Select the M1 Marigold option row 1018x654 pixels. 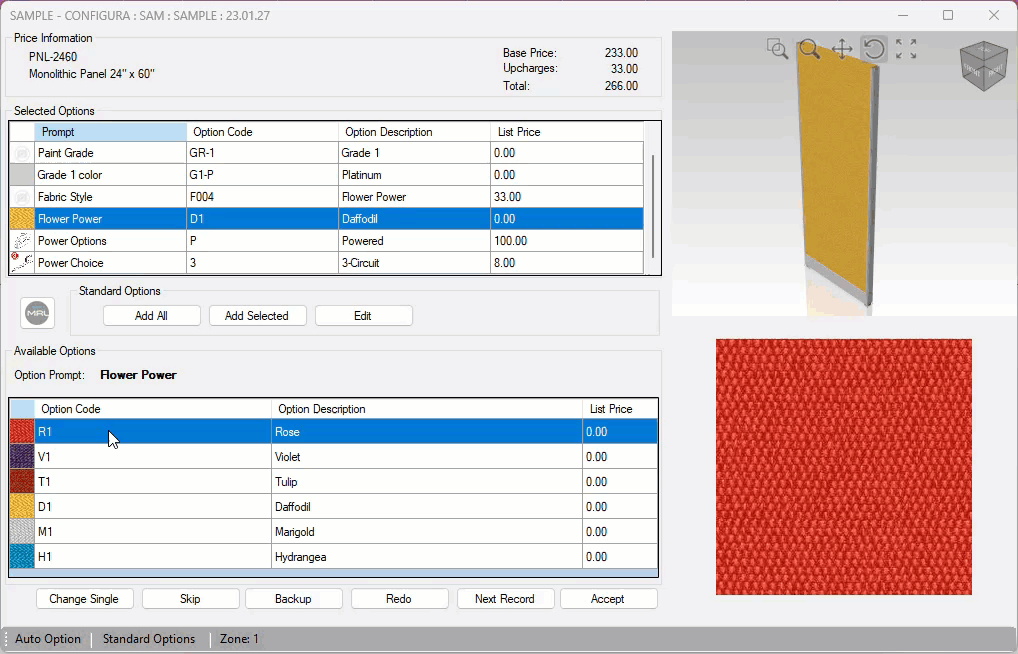point(334,532)
